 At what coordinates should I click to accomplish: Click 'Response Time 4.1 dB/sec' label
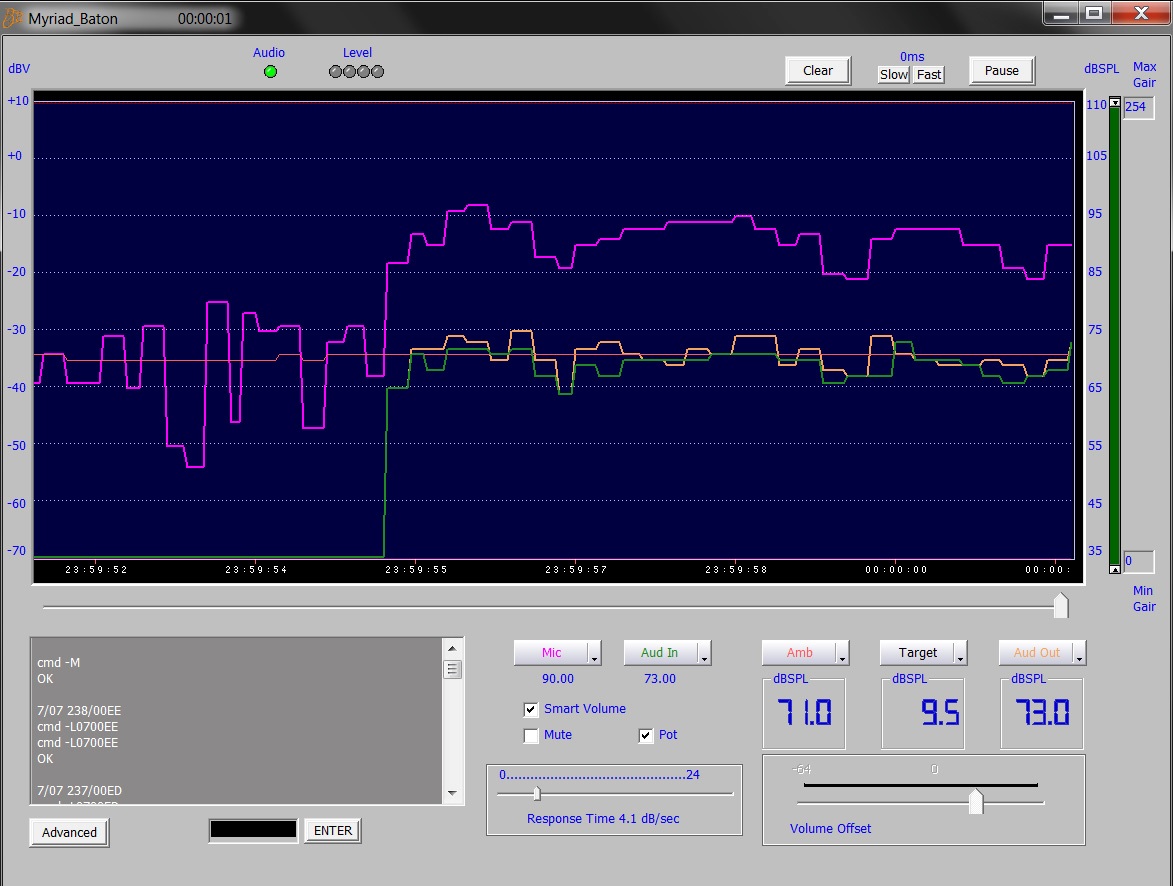603,819
